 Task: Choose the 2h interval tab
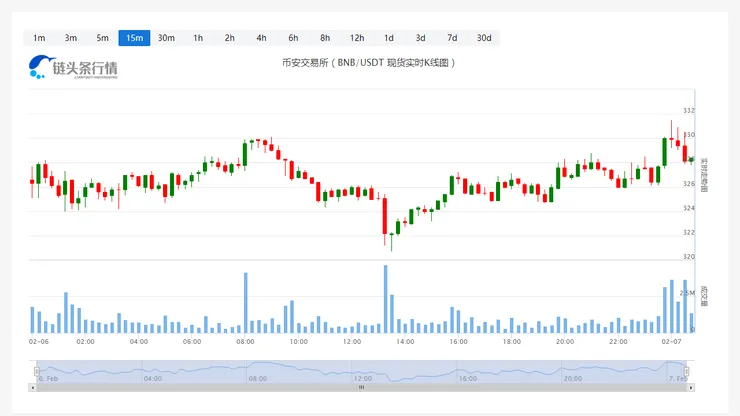pyautogui.click(x=230, y=38)
